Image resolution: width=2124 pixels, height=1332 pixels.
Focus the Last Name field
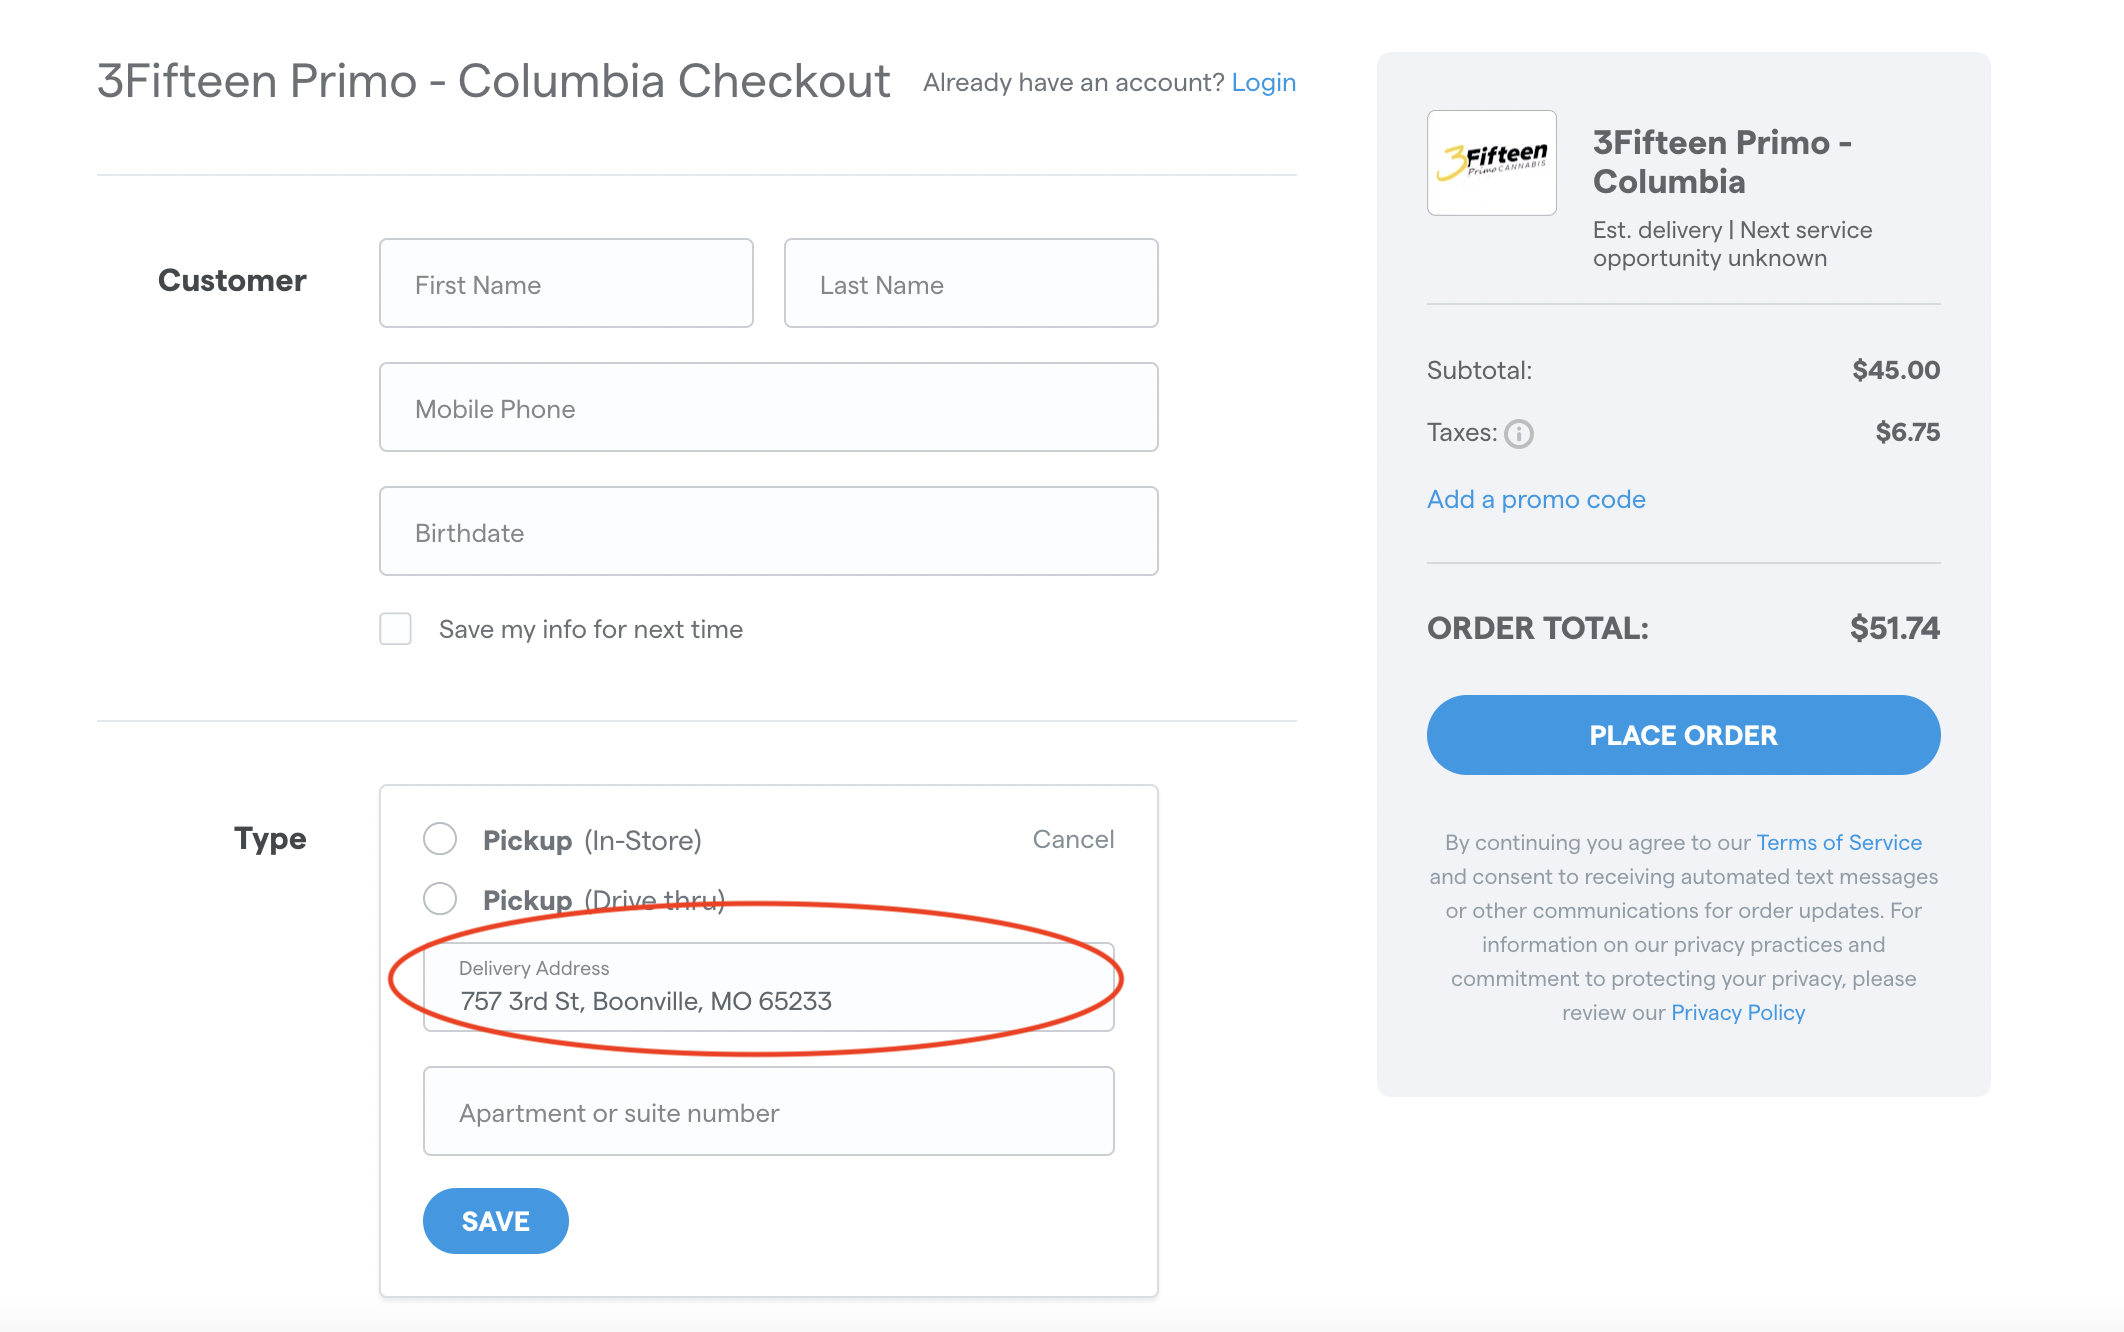[970, 284]
